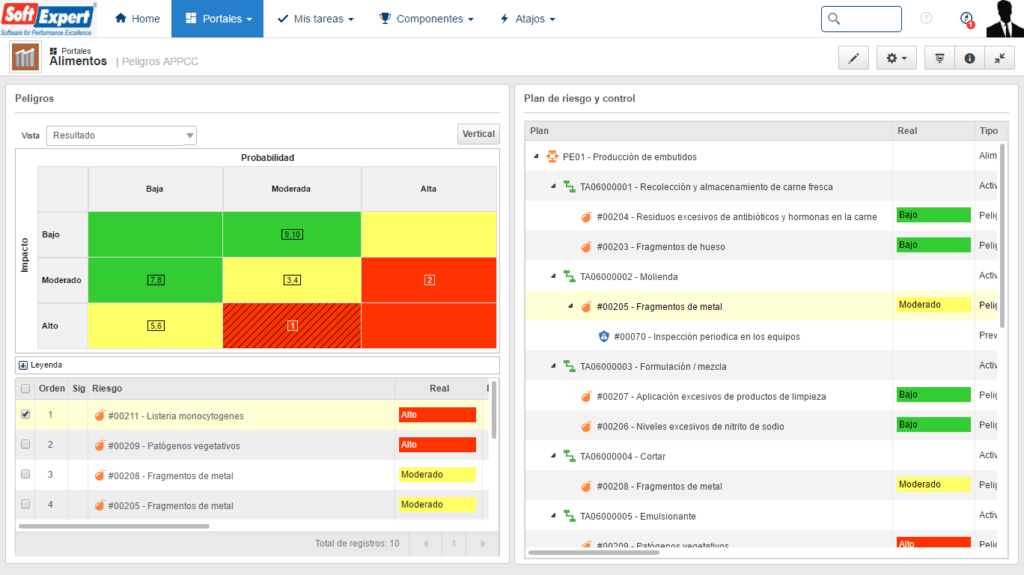Image resolution: width=1024 pixels, height=575 pixels.
Task: Click the user profile avatar
Action: click(1004, 19)
